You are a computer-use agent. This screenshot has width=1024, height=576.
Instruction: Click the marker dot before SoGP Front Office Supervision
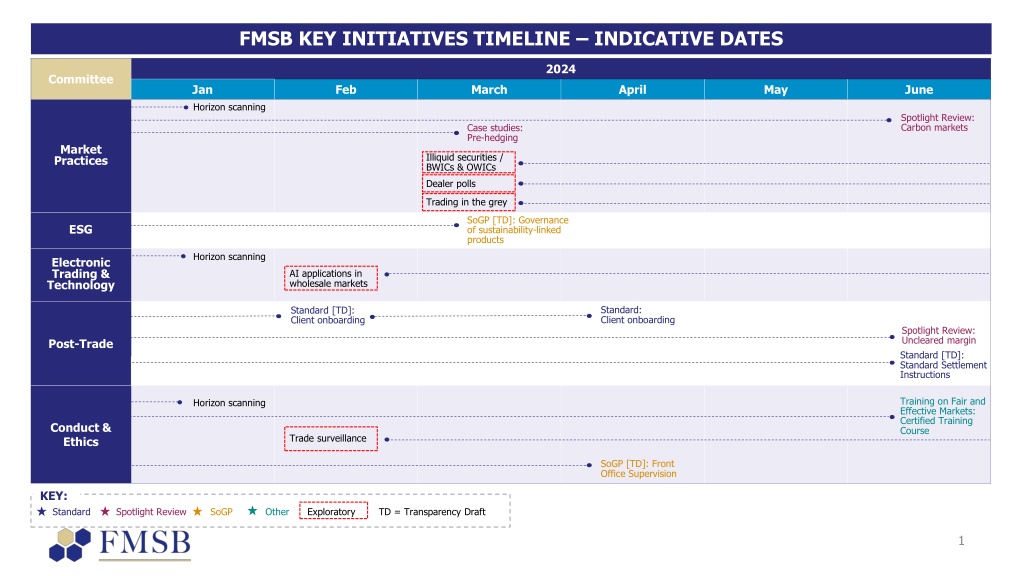pyautogui.click(x=590, y=465)
